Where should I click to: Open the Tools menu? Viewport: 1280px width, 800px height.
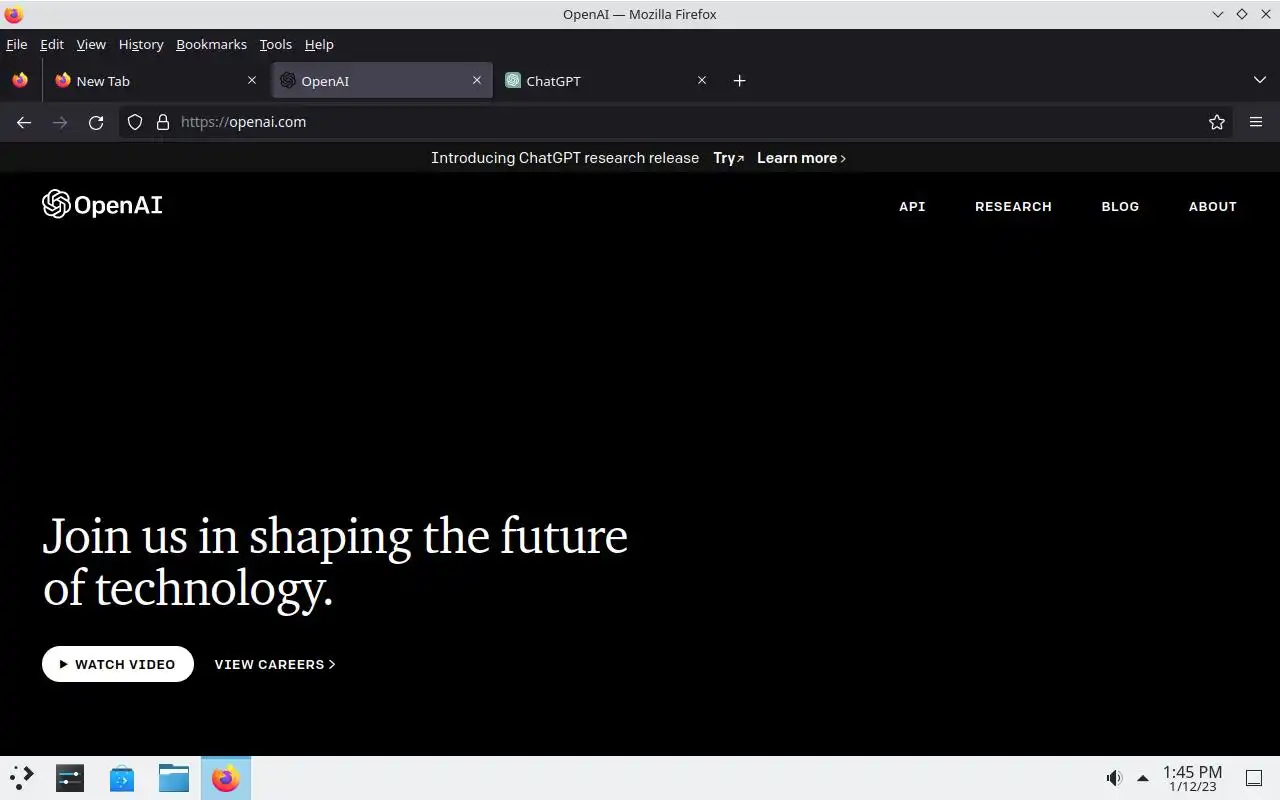(x=276, y=44)
